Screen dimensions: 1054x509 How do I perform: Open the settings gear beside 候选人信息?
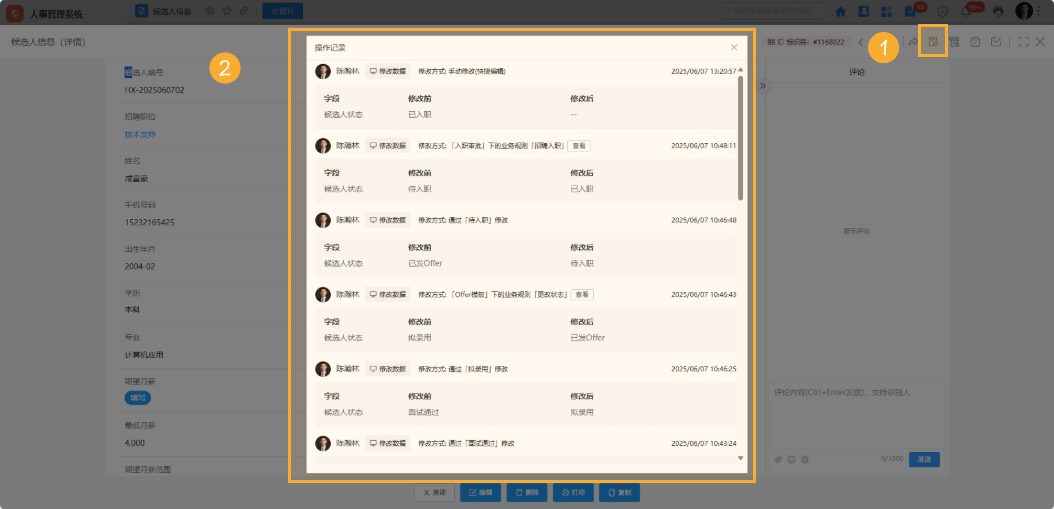[x=210, y=11]
